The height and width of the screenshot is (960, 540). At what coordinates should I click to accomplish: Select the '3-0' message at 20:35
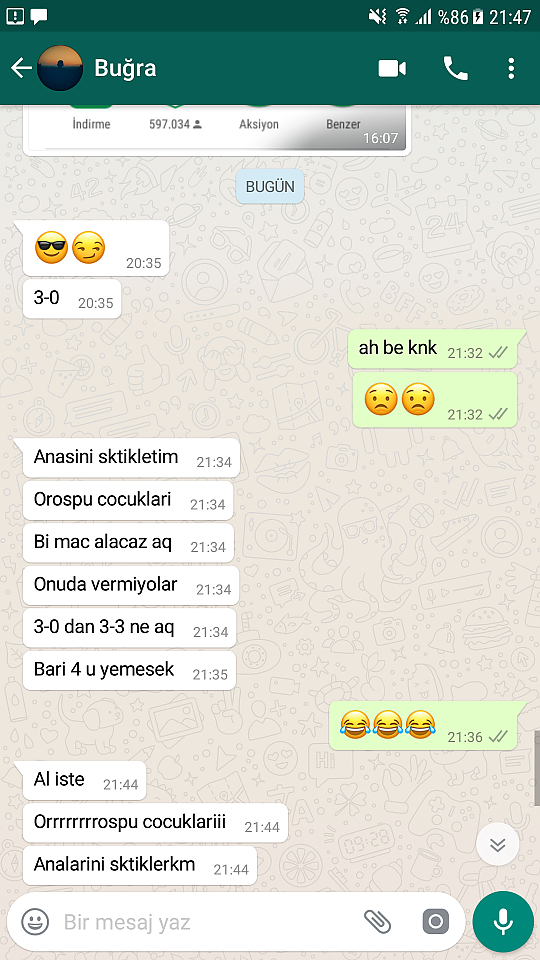72,300
